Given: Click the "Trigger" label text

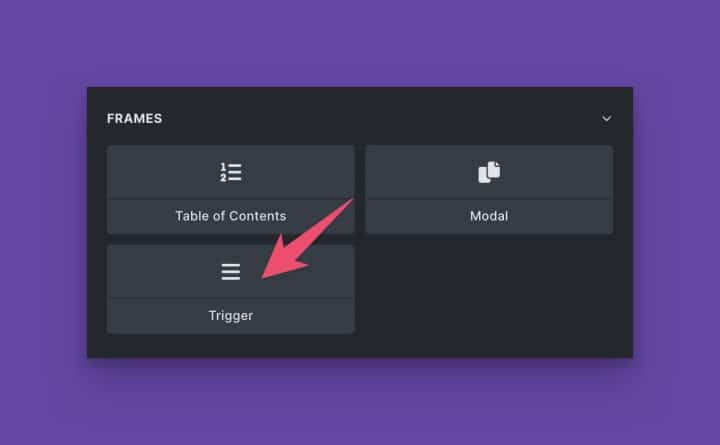Looking at the screenshot, I should click(231, 315).
